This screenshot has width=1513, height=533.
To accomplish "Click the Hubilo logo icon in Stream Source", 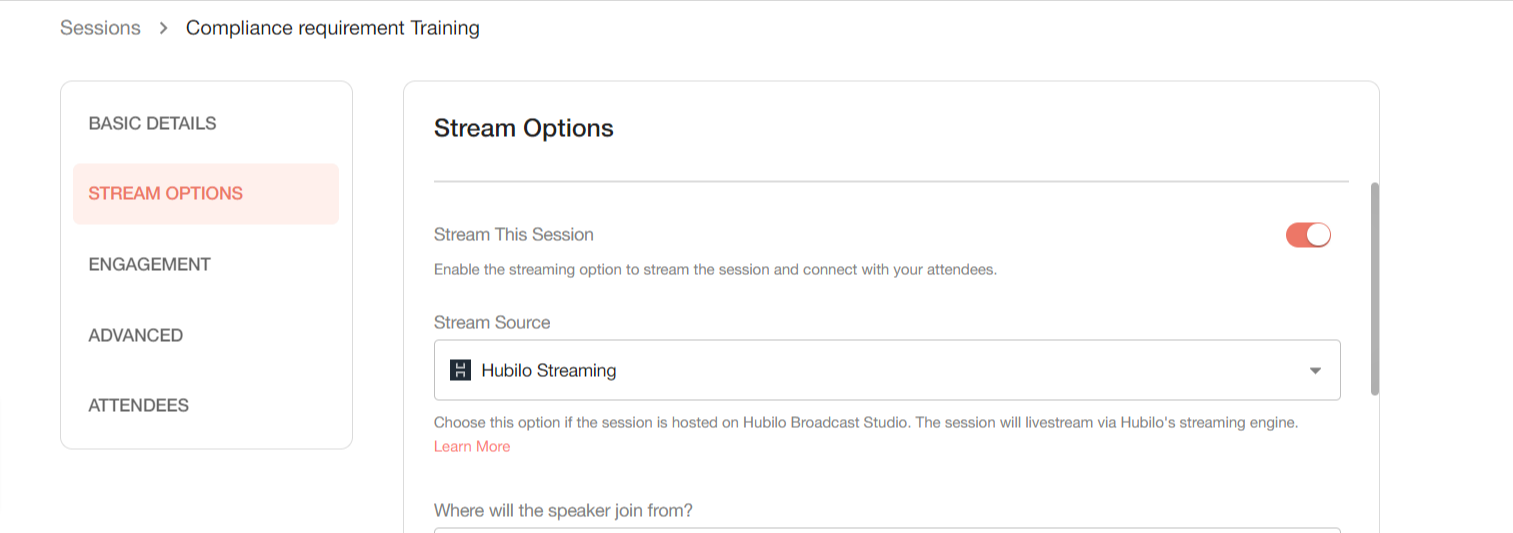I will pos(460,370).
